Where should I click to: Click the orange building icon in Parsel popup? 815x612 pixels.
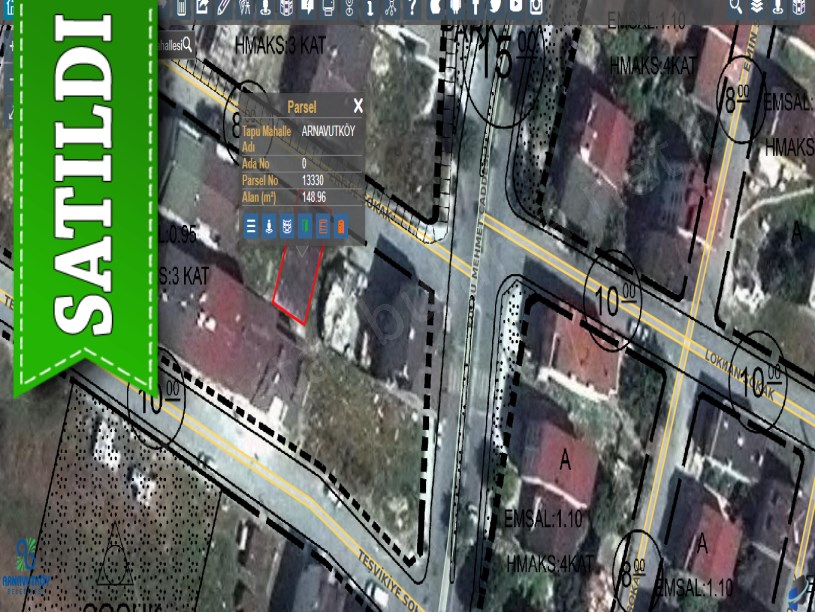point(341,226)
